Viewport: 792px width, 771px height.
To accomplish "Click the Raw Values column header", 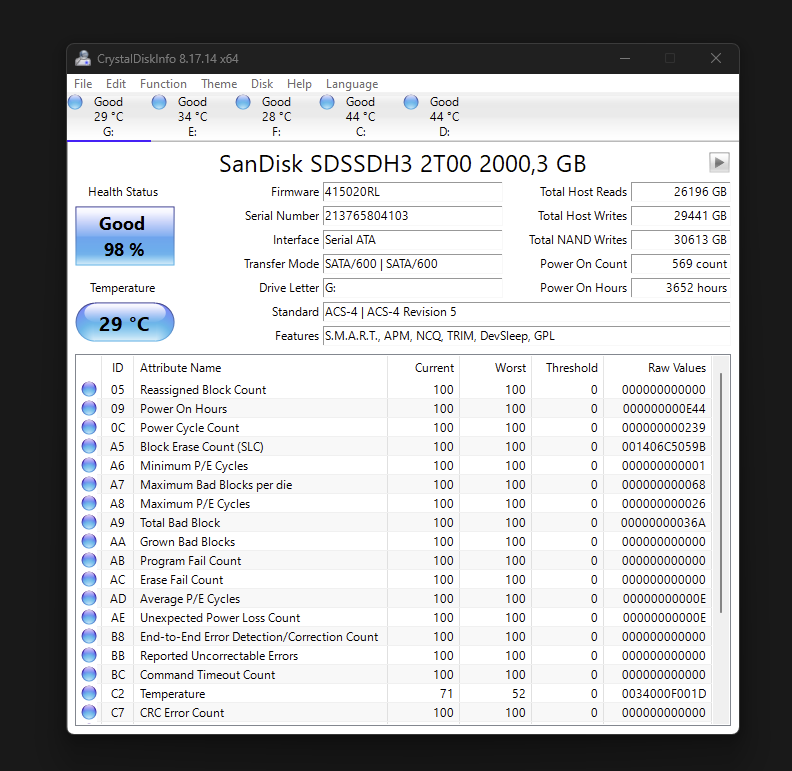I will 658,368.
